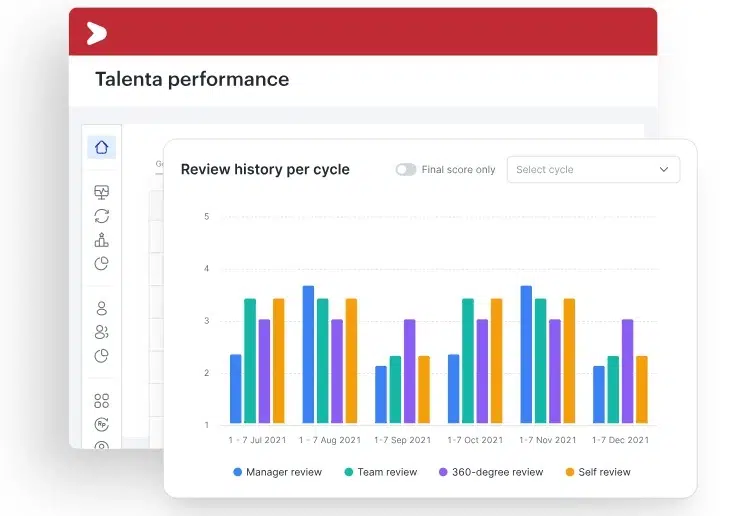
Task: Click the circular refresh arrows sidebar icon
Action: [x=101, y=216]
